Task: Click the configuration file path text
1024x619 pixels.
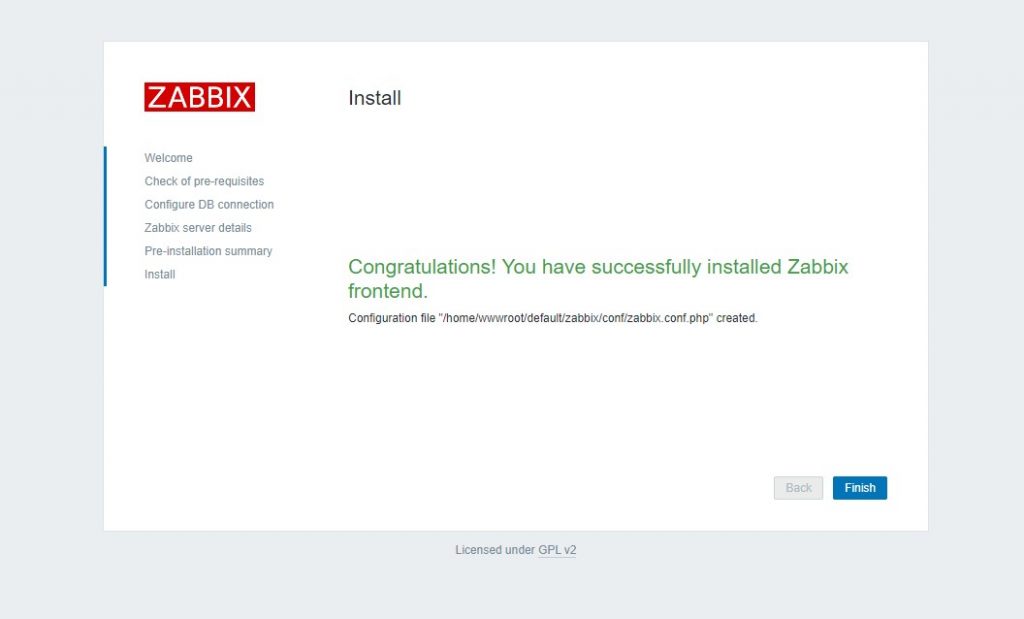Action: pyautogui.click(x=576, y=318)
